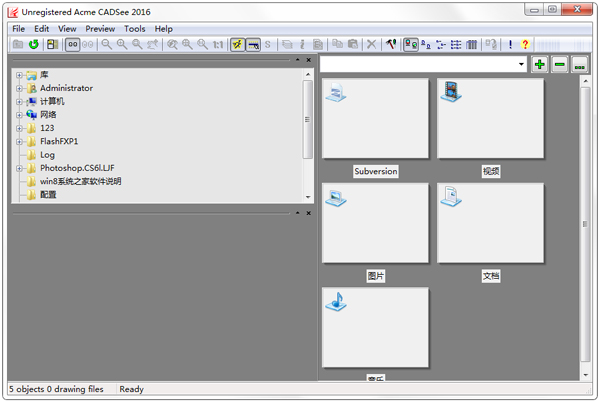Image resolution: width=600 pixels, height=401 pixels.
Task: Open the Help menu
Action: tap(163, 29)
